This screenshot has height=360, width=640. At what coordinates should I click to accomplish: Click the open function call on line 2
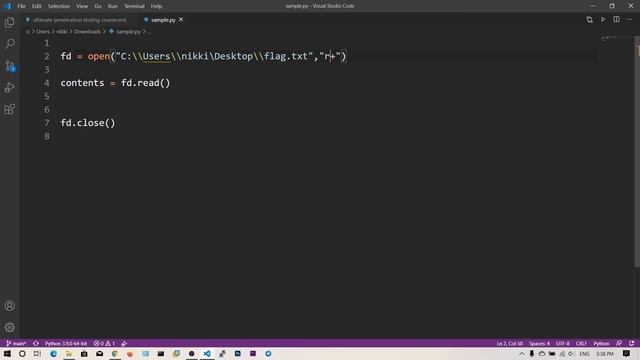point(99,56)
